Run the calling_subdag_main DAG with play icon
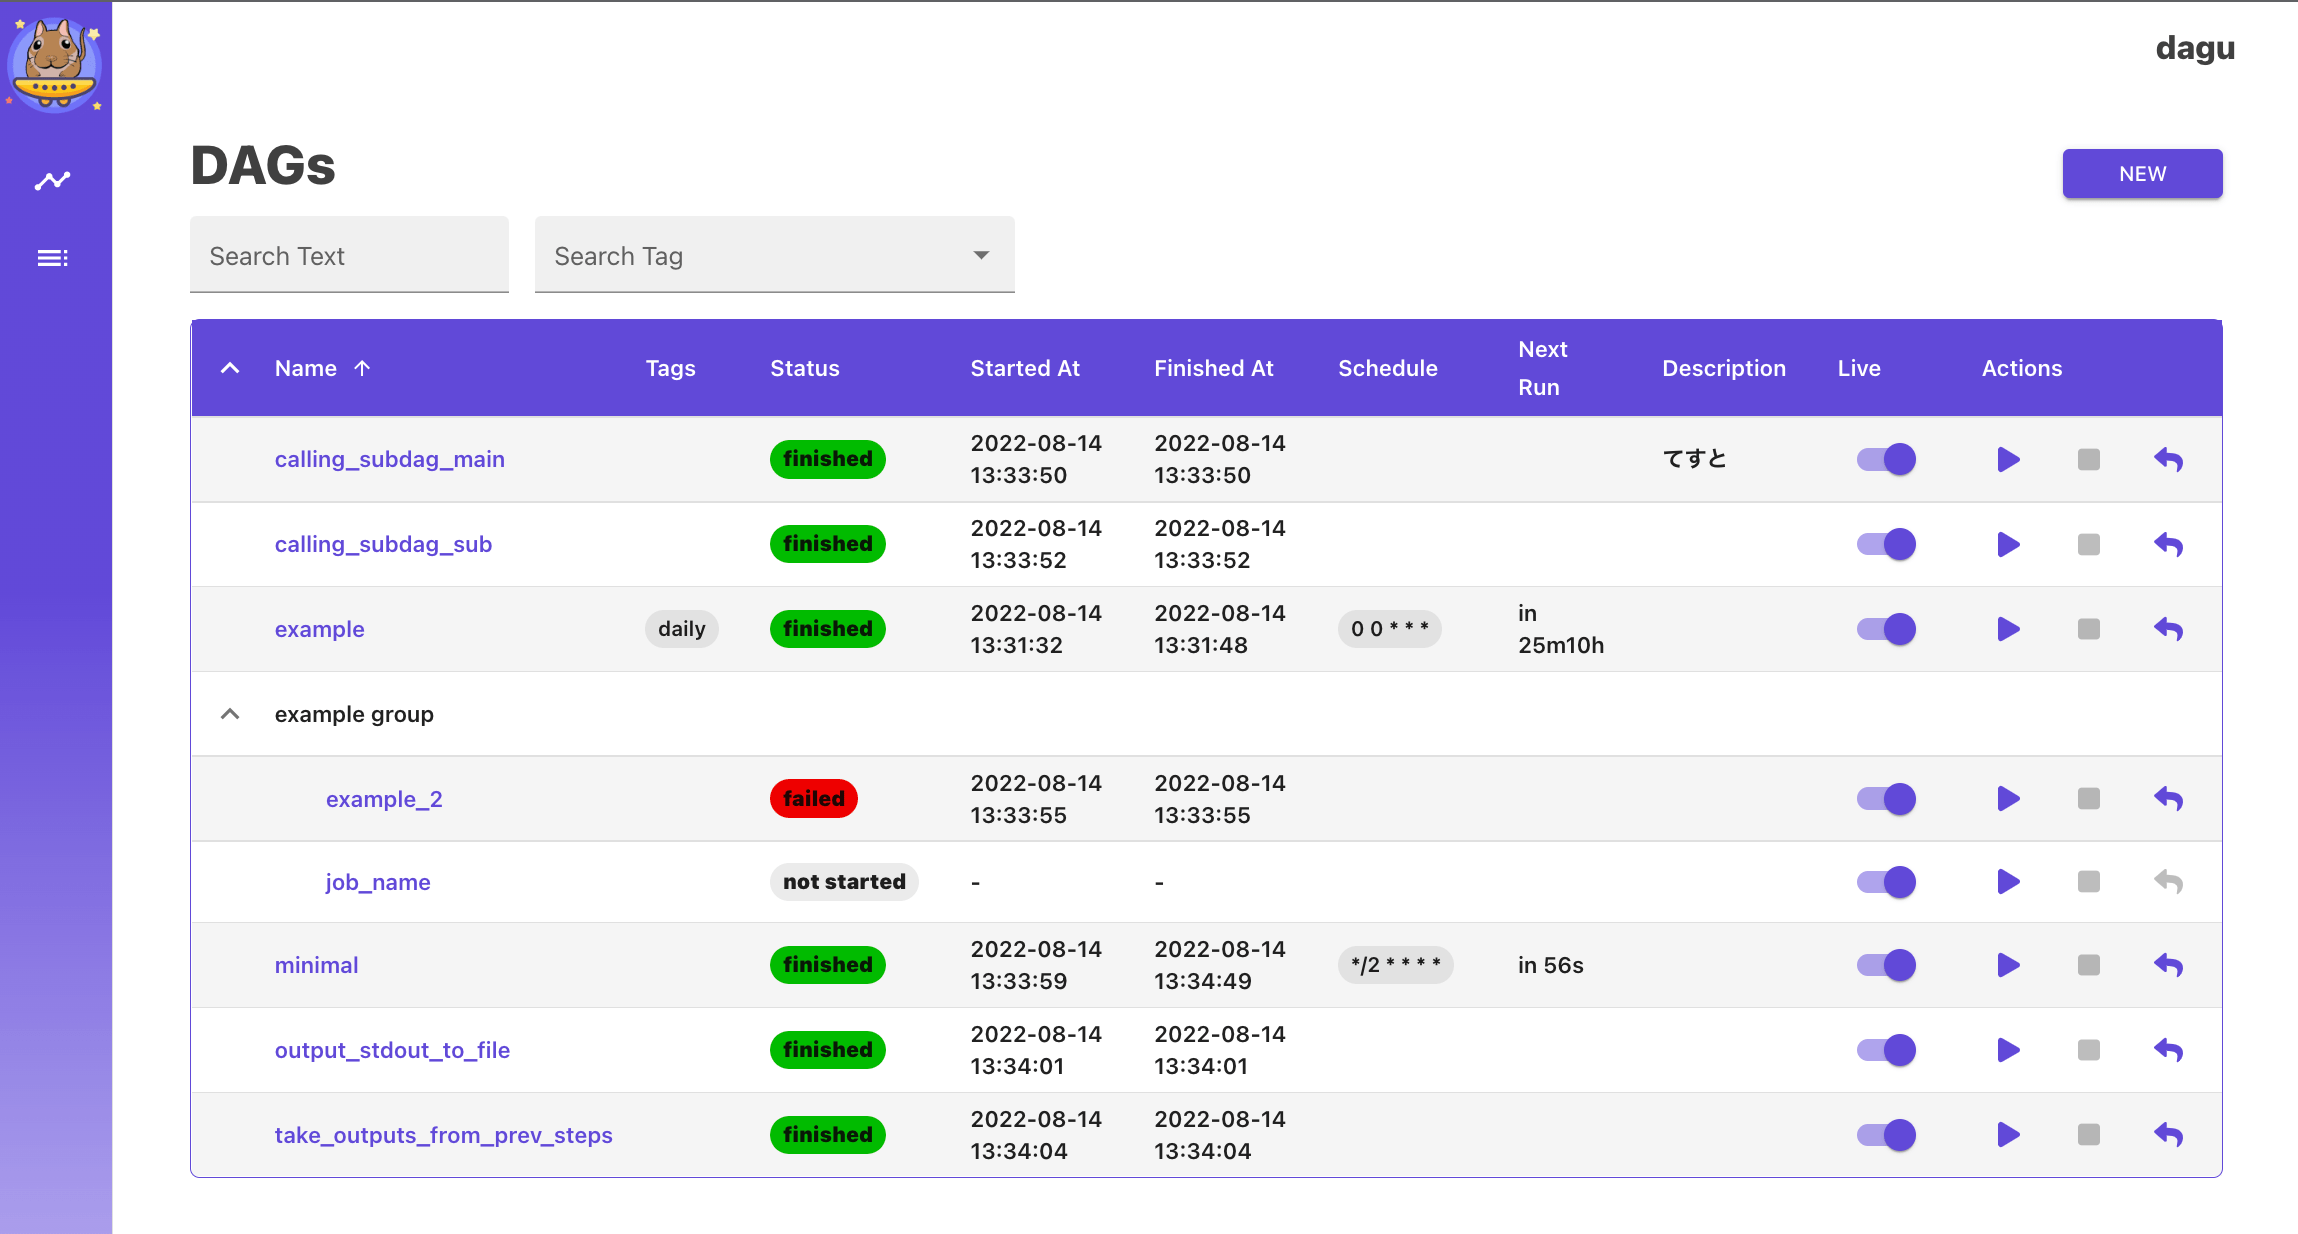The width and height of the screenshot is (2298, 1234). [x=2008, y=460]
